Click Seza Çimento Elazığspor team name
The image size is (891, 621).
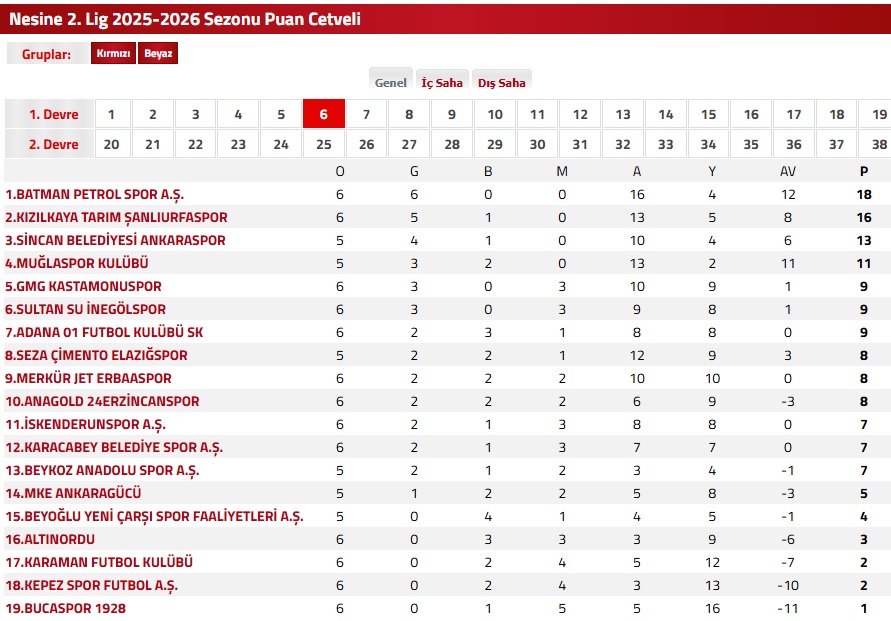tap(96, 355)
